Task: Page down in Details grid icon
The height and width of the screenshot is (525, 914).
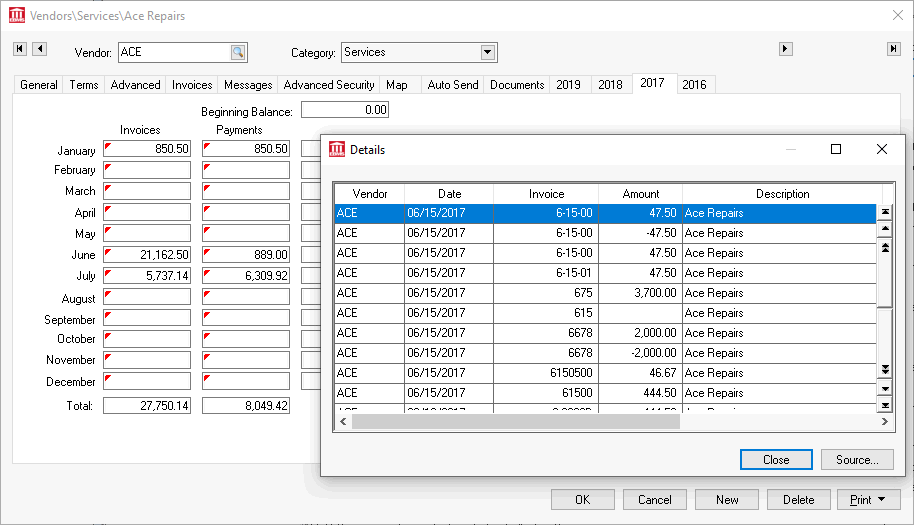Action: pos(885,369)
